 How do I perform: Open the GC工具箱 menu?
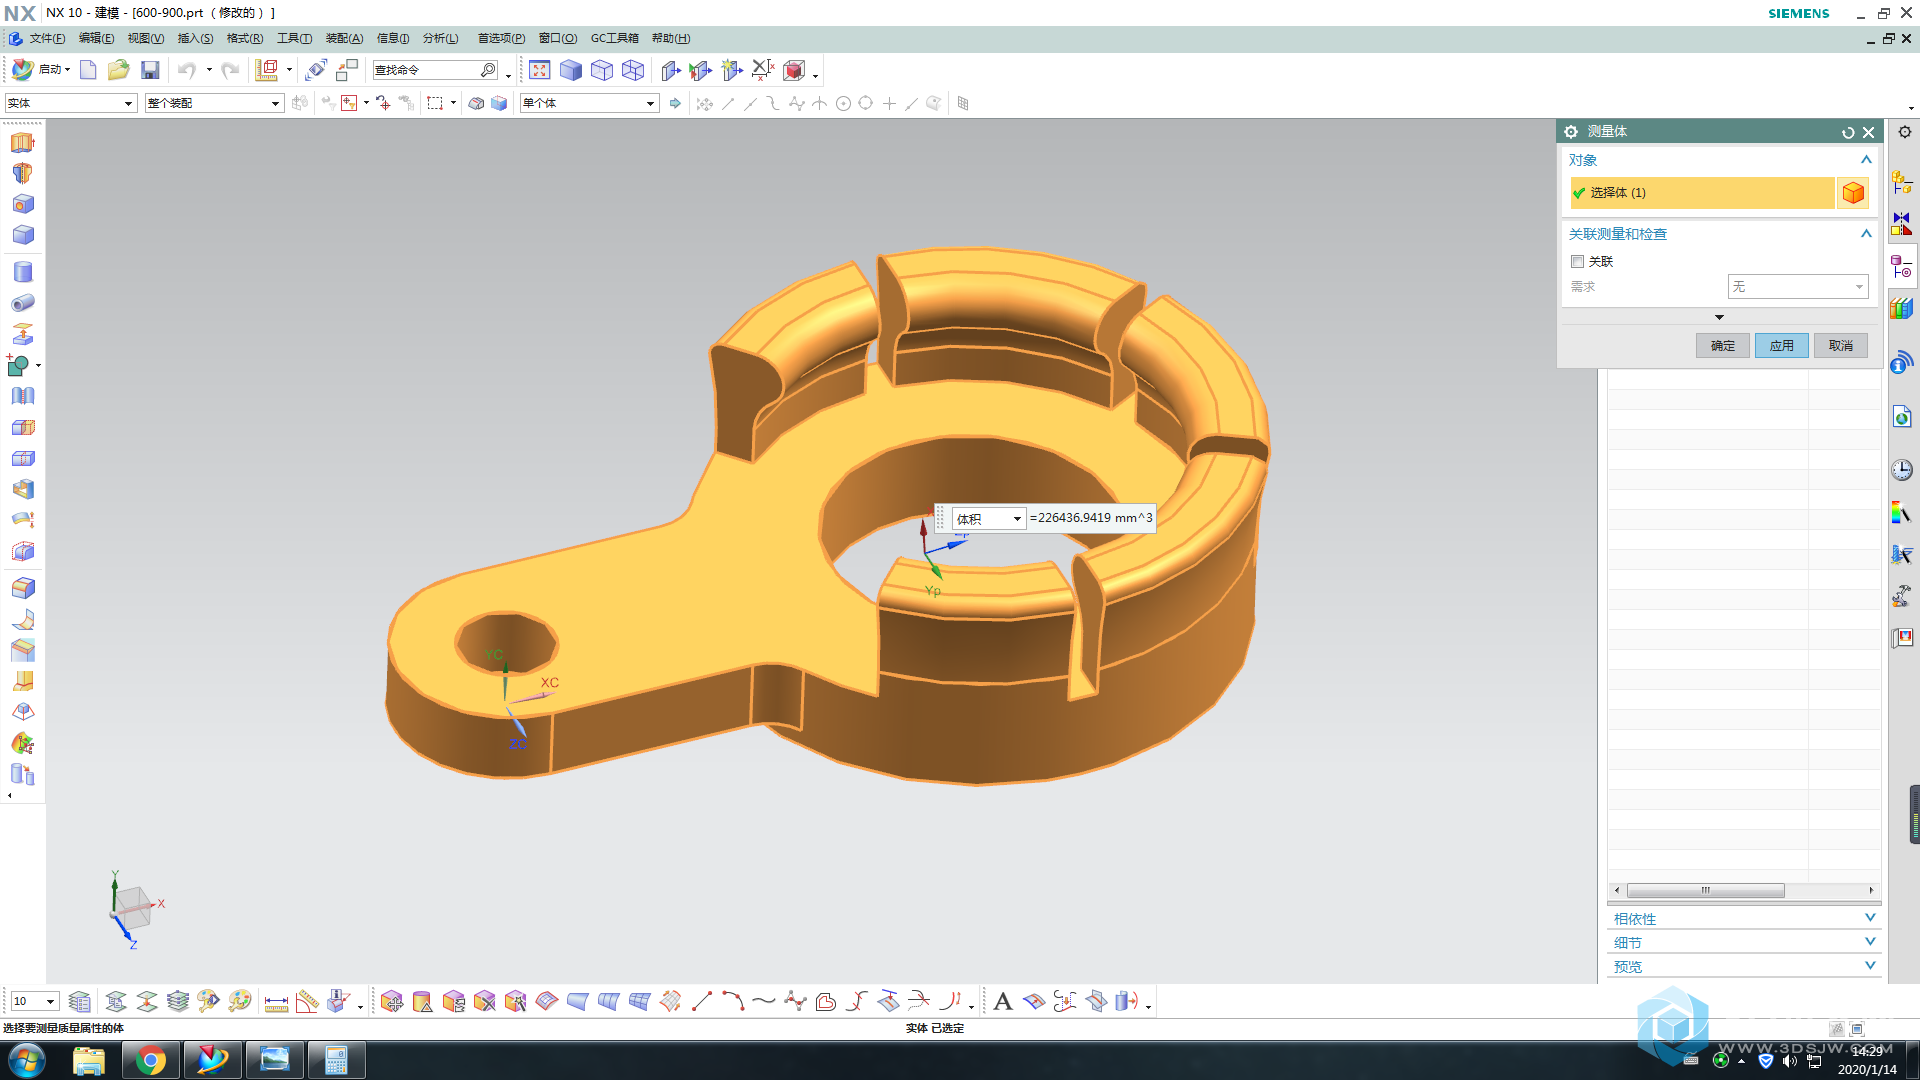[x=614, y=38]
